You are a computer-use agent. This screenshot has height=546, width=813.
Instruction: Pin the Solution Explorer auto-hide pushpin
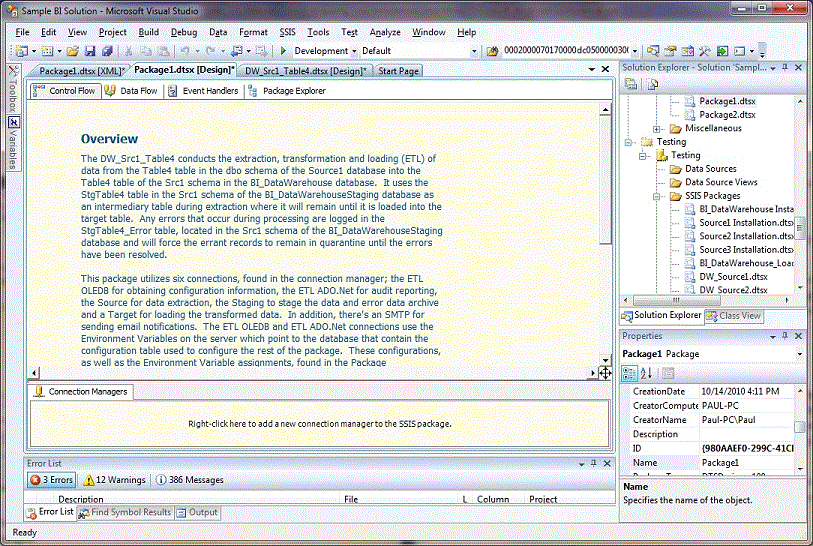785,67
